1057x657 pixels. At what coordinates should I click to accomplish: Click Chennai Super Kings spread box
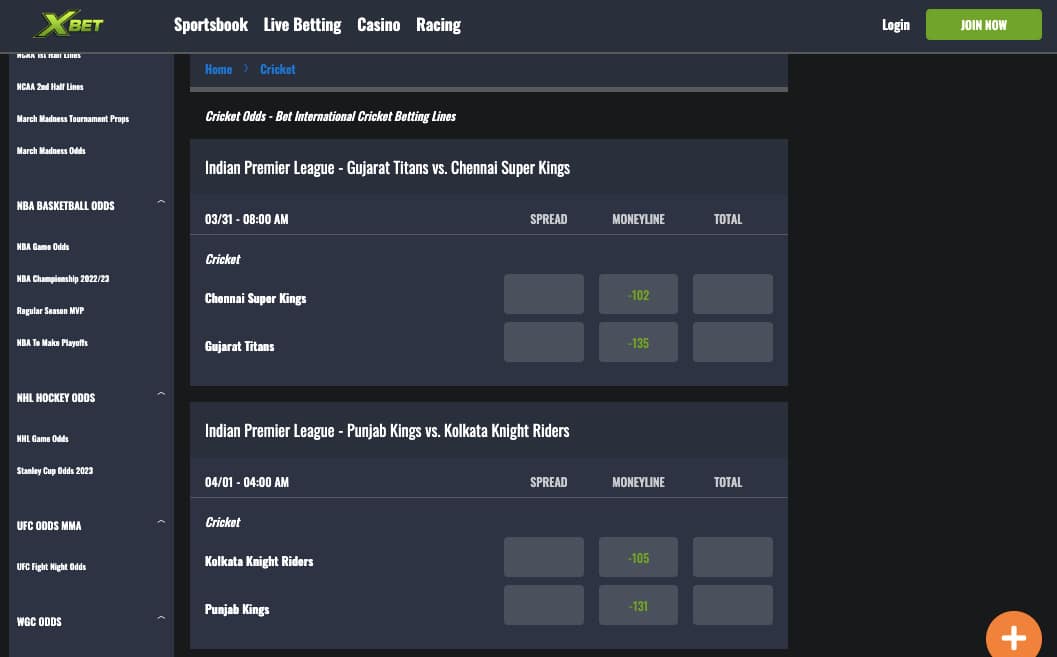[x=544, y=294]
